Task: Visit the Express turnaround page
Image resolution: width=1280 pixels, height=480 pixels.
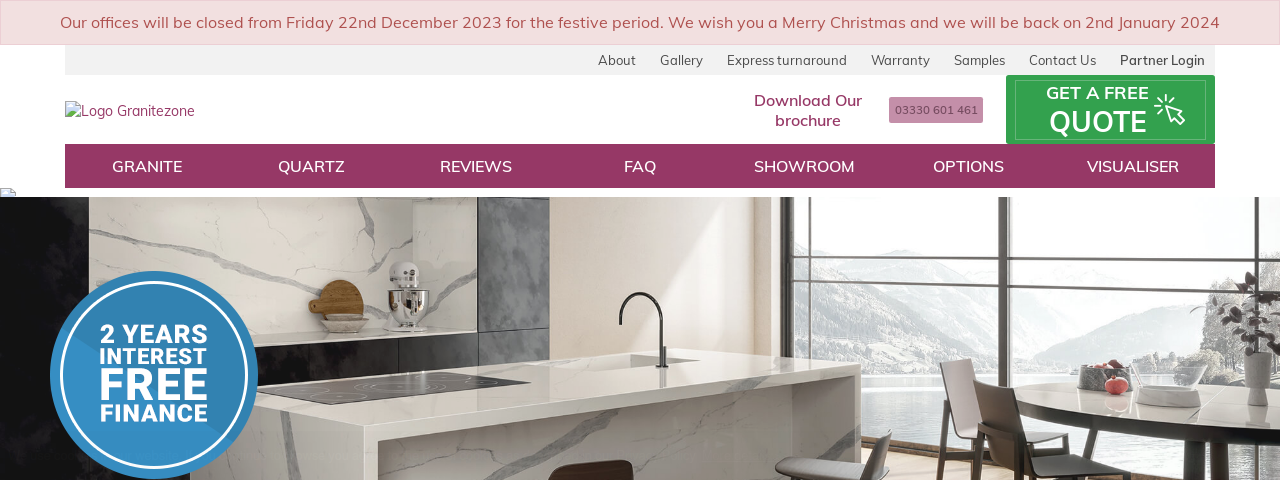Action: (787, 60)
